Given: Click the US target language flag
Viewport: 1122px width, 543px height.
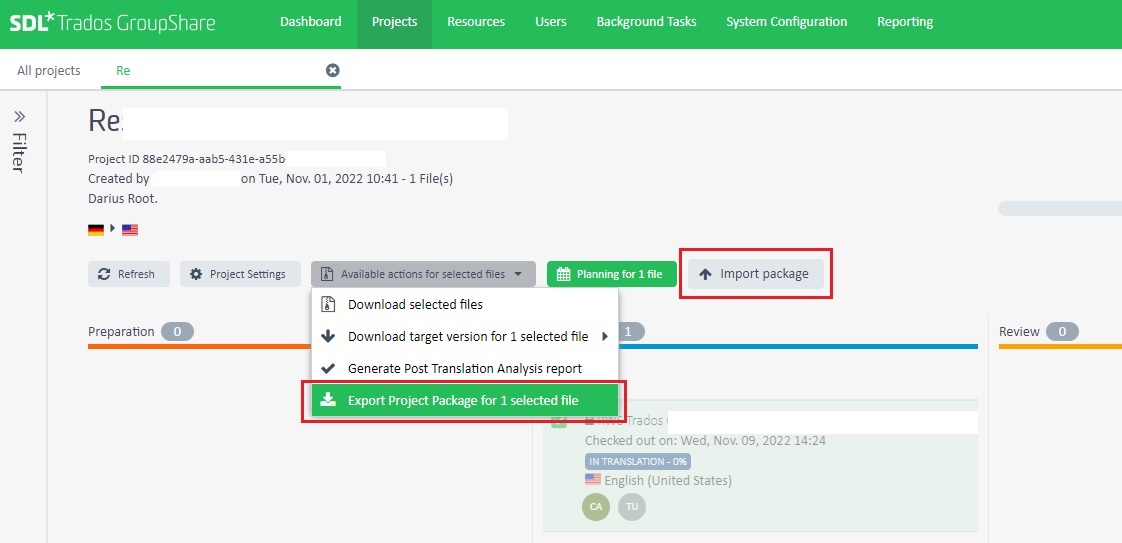Looking at the screenshot, I should click(x=130, y=230).
